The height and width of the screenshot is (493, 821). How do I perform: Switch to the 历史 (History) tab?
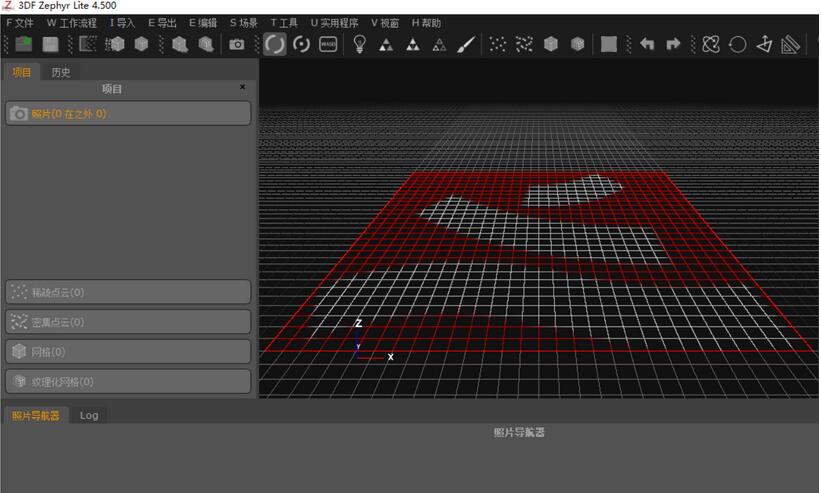tap(61, 72)
